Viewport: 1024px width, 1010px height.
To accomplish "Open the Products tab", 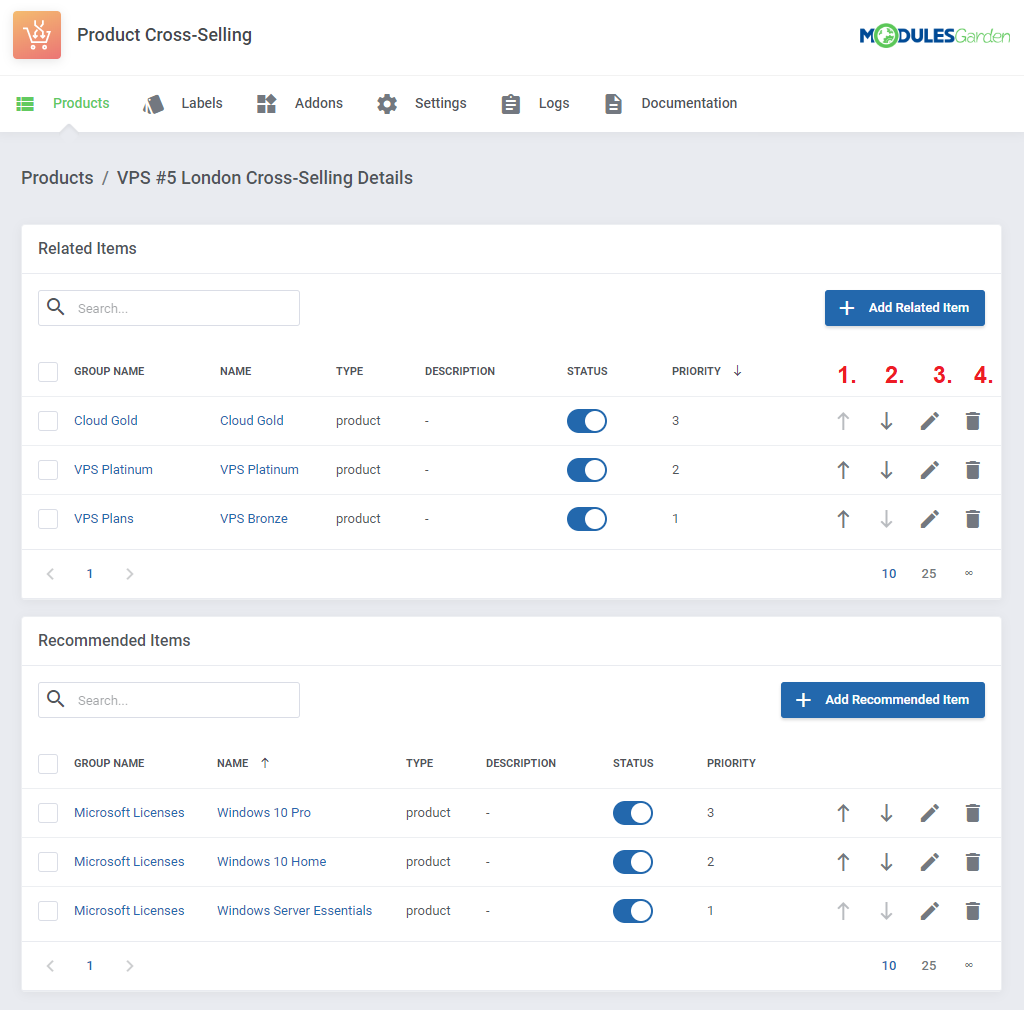I will [x=63, y=103].
